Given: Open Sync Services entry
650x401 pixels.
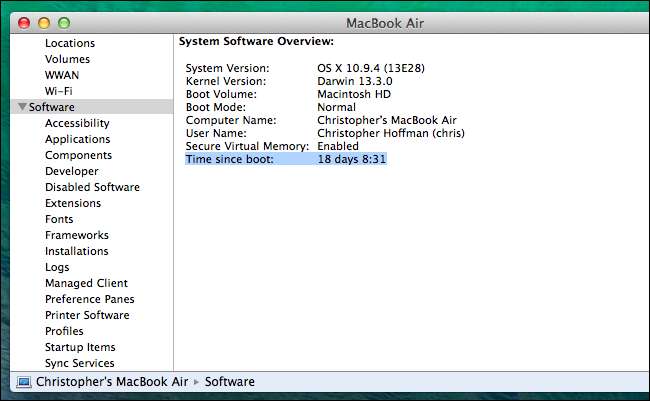Looking at the screenshot, I should (80, 363).
